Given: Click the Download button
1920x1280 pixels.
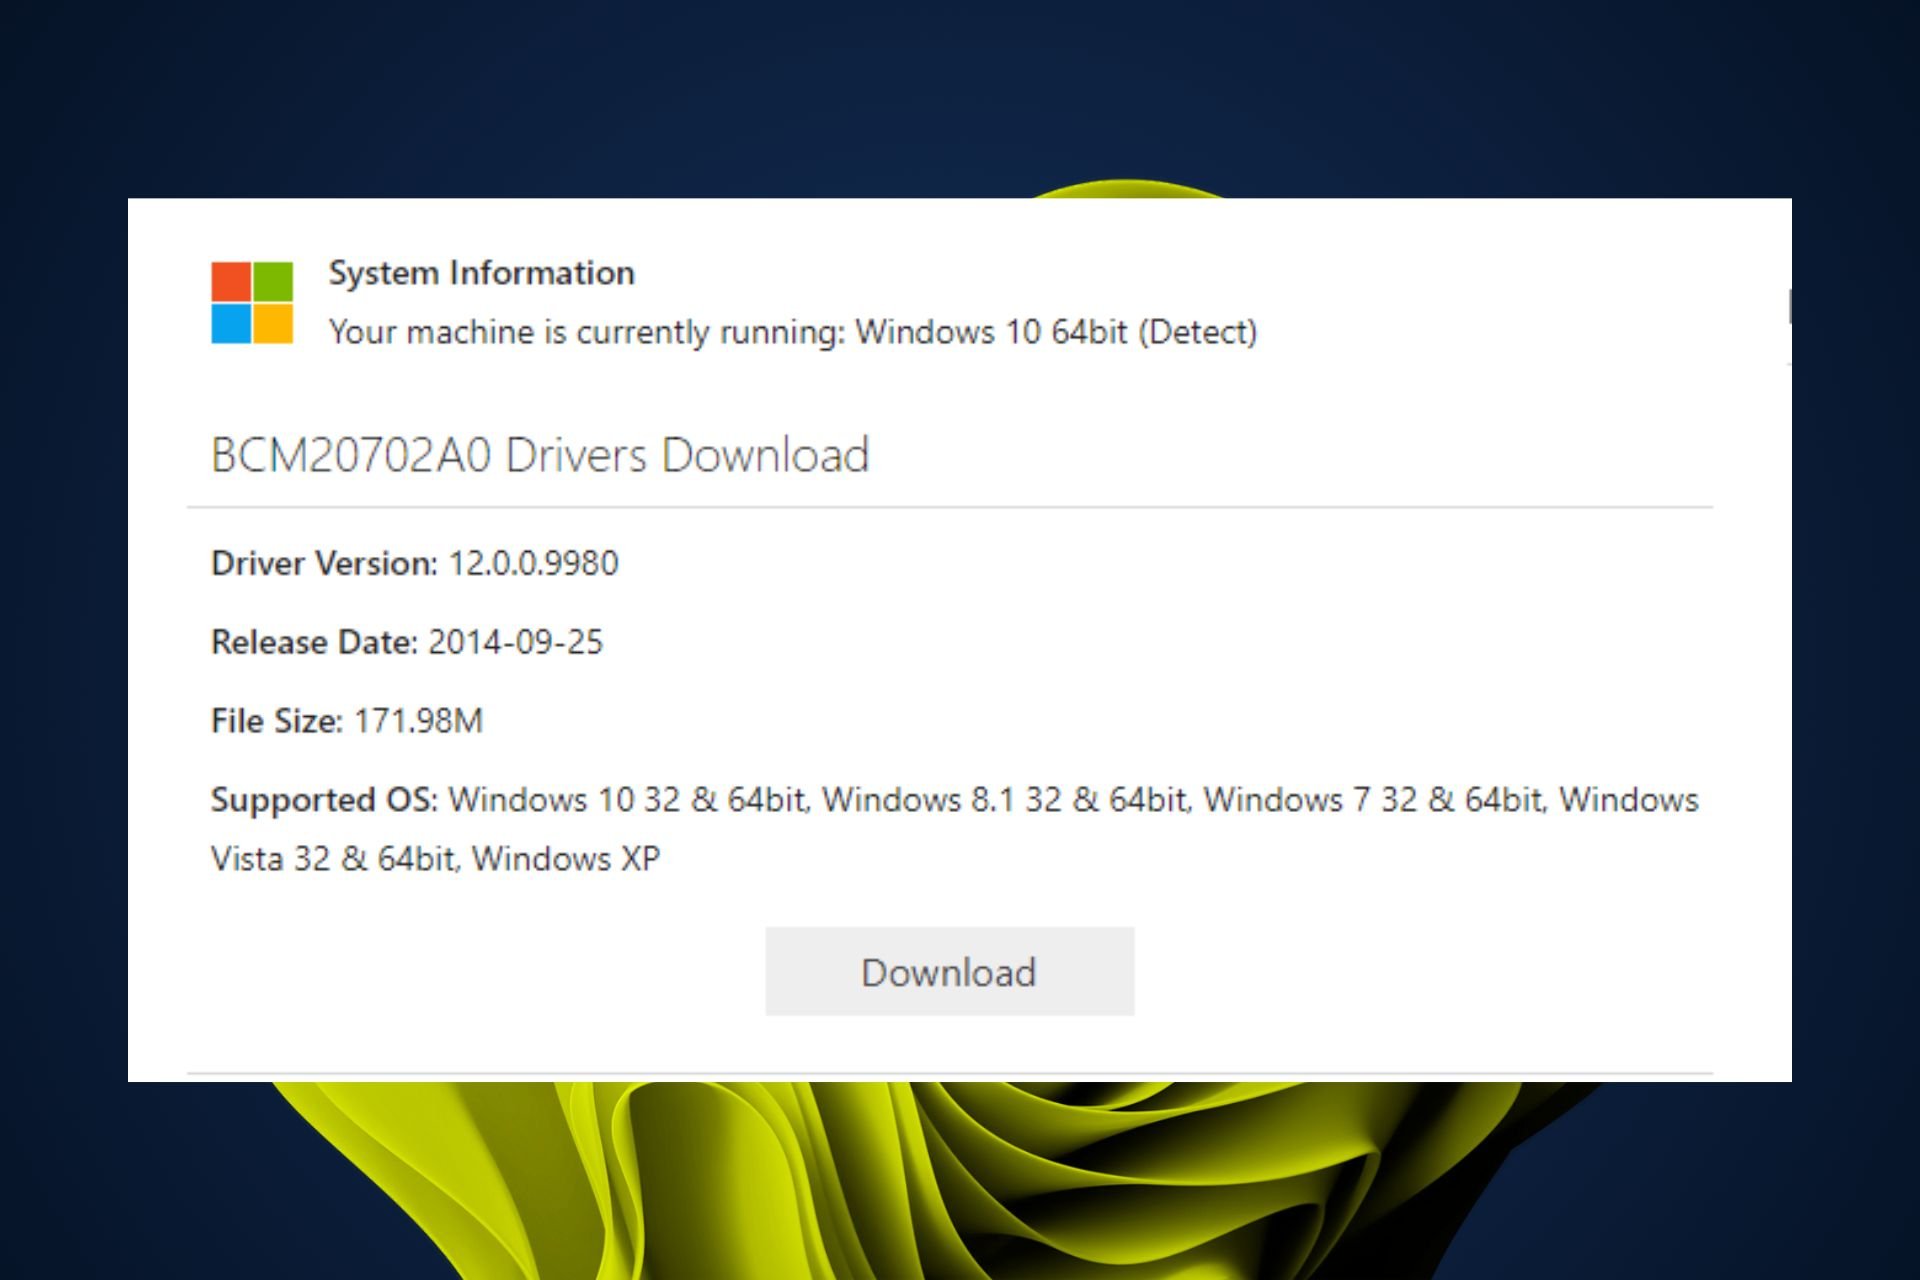Looking at the screenshot, I should [x=949, y=971].
